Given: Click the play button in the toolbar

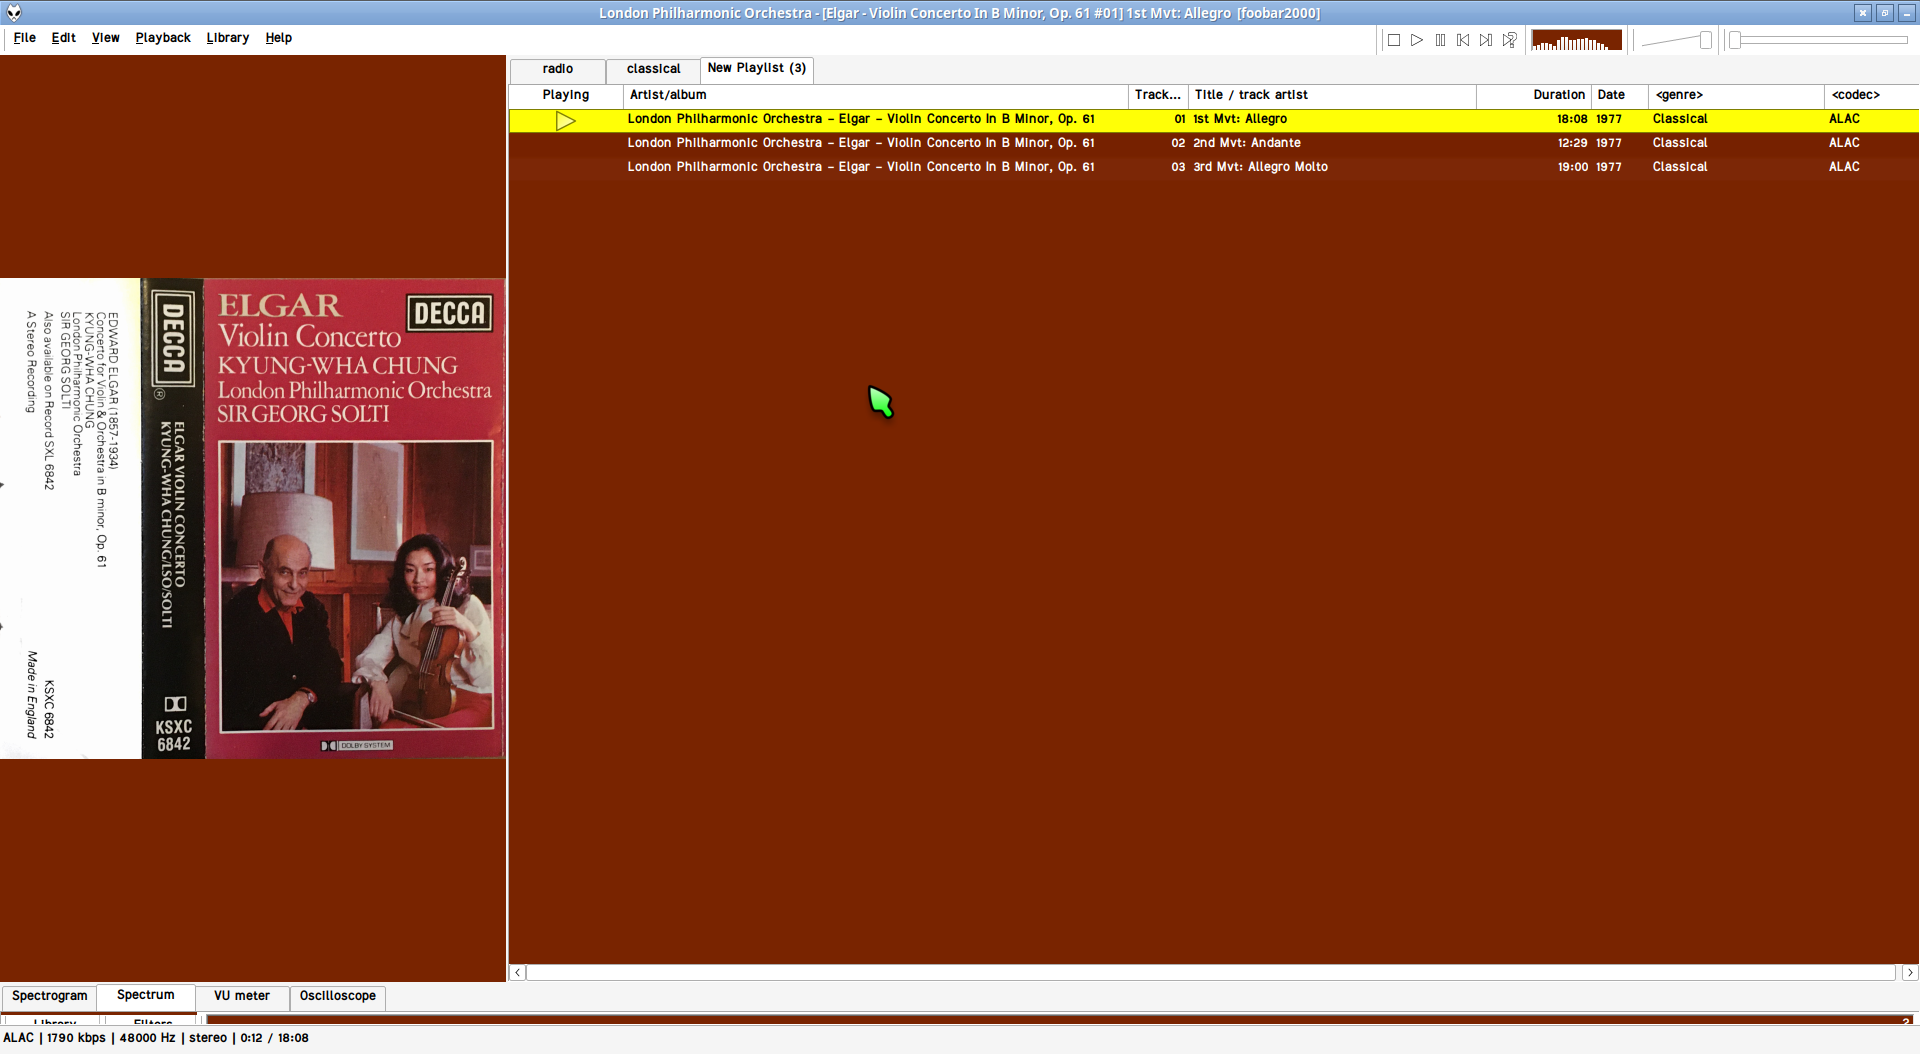Looking at the screenshot, I should click(x=1417, y=40).
